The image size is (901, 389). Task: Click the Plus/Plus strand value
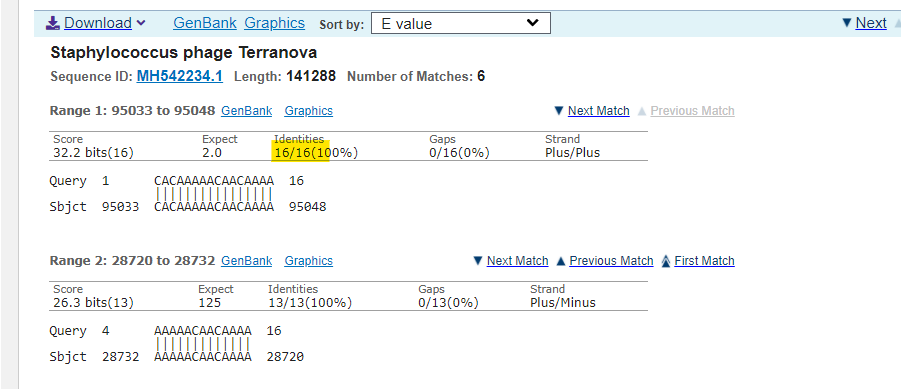pos(572,153)
